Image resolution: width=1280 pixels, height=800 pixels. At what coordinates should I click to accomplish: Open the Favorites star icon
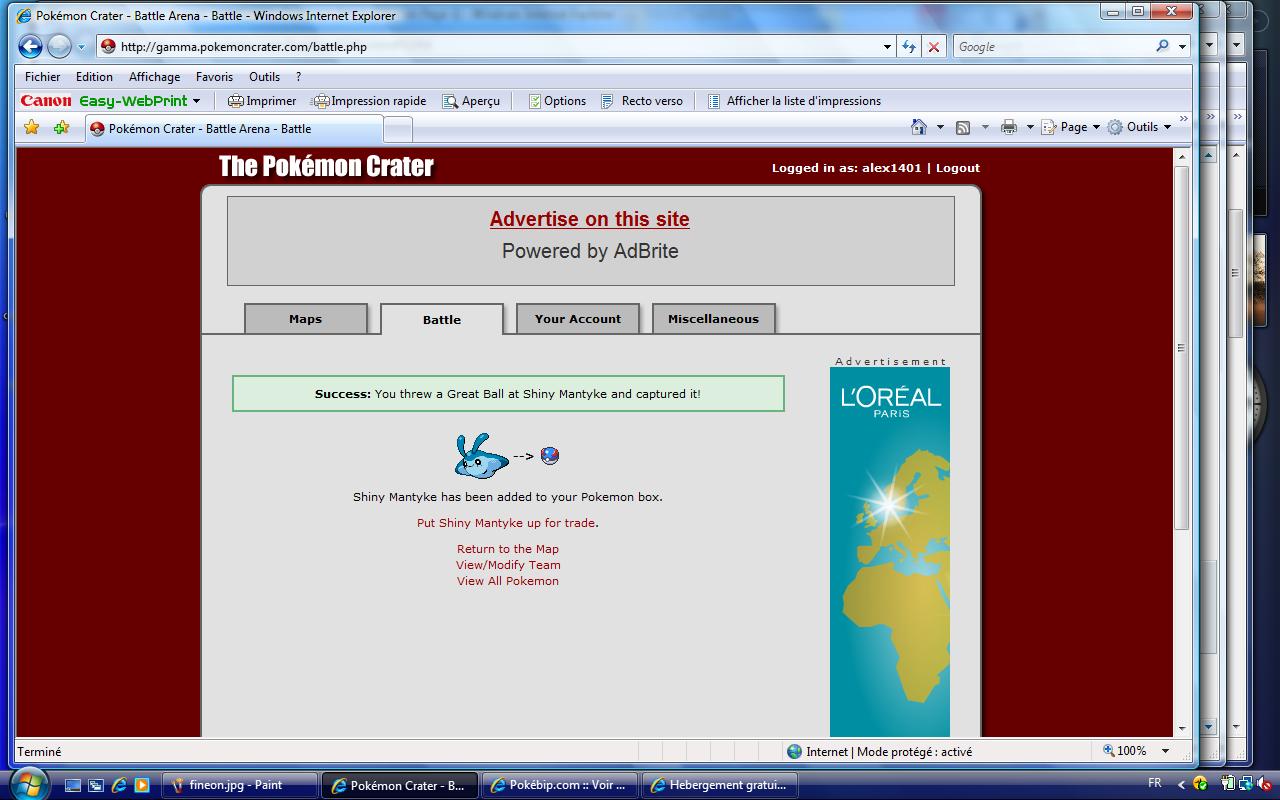(x=32, y=127)
